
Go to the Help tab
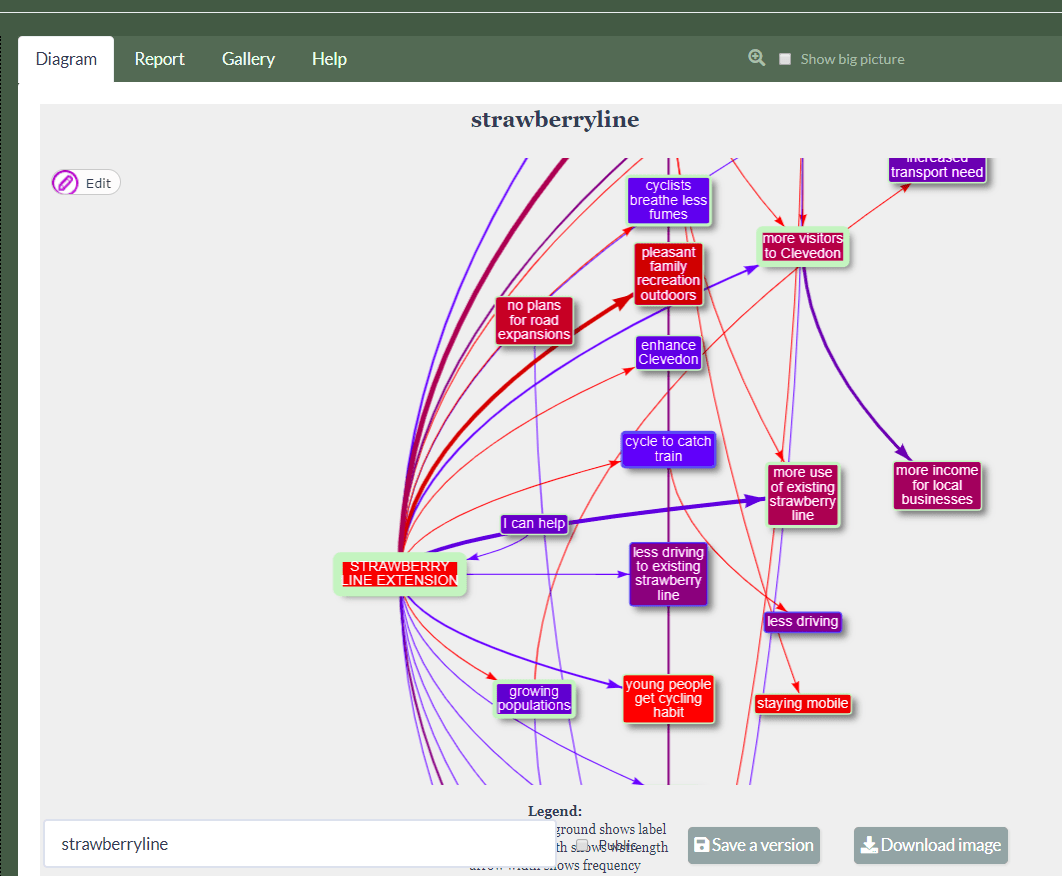pyautogui.click(x=329, y=59)
